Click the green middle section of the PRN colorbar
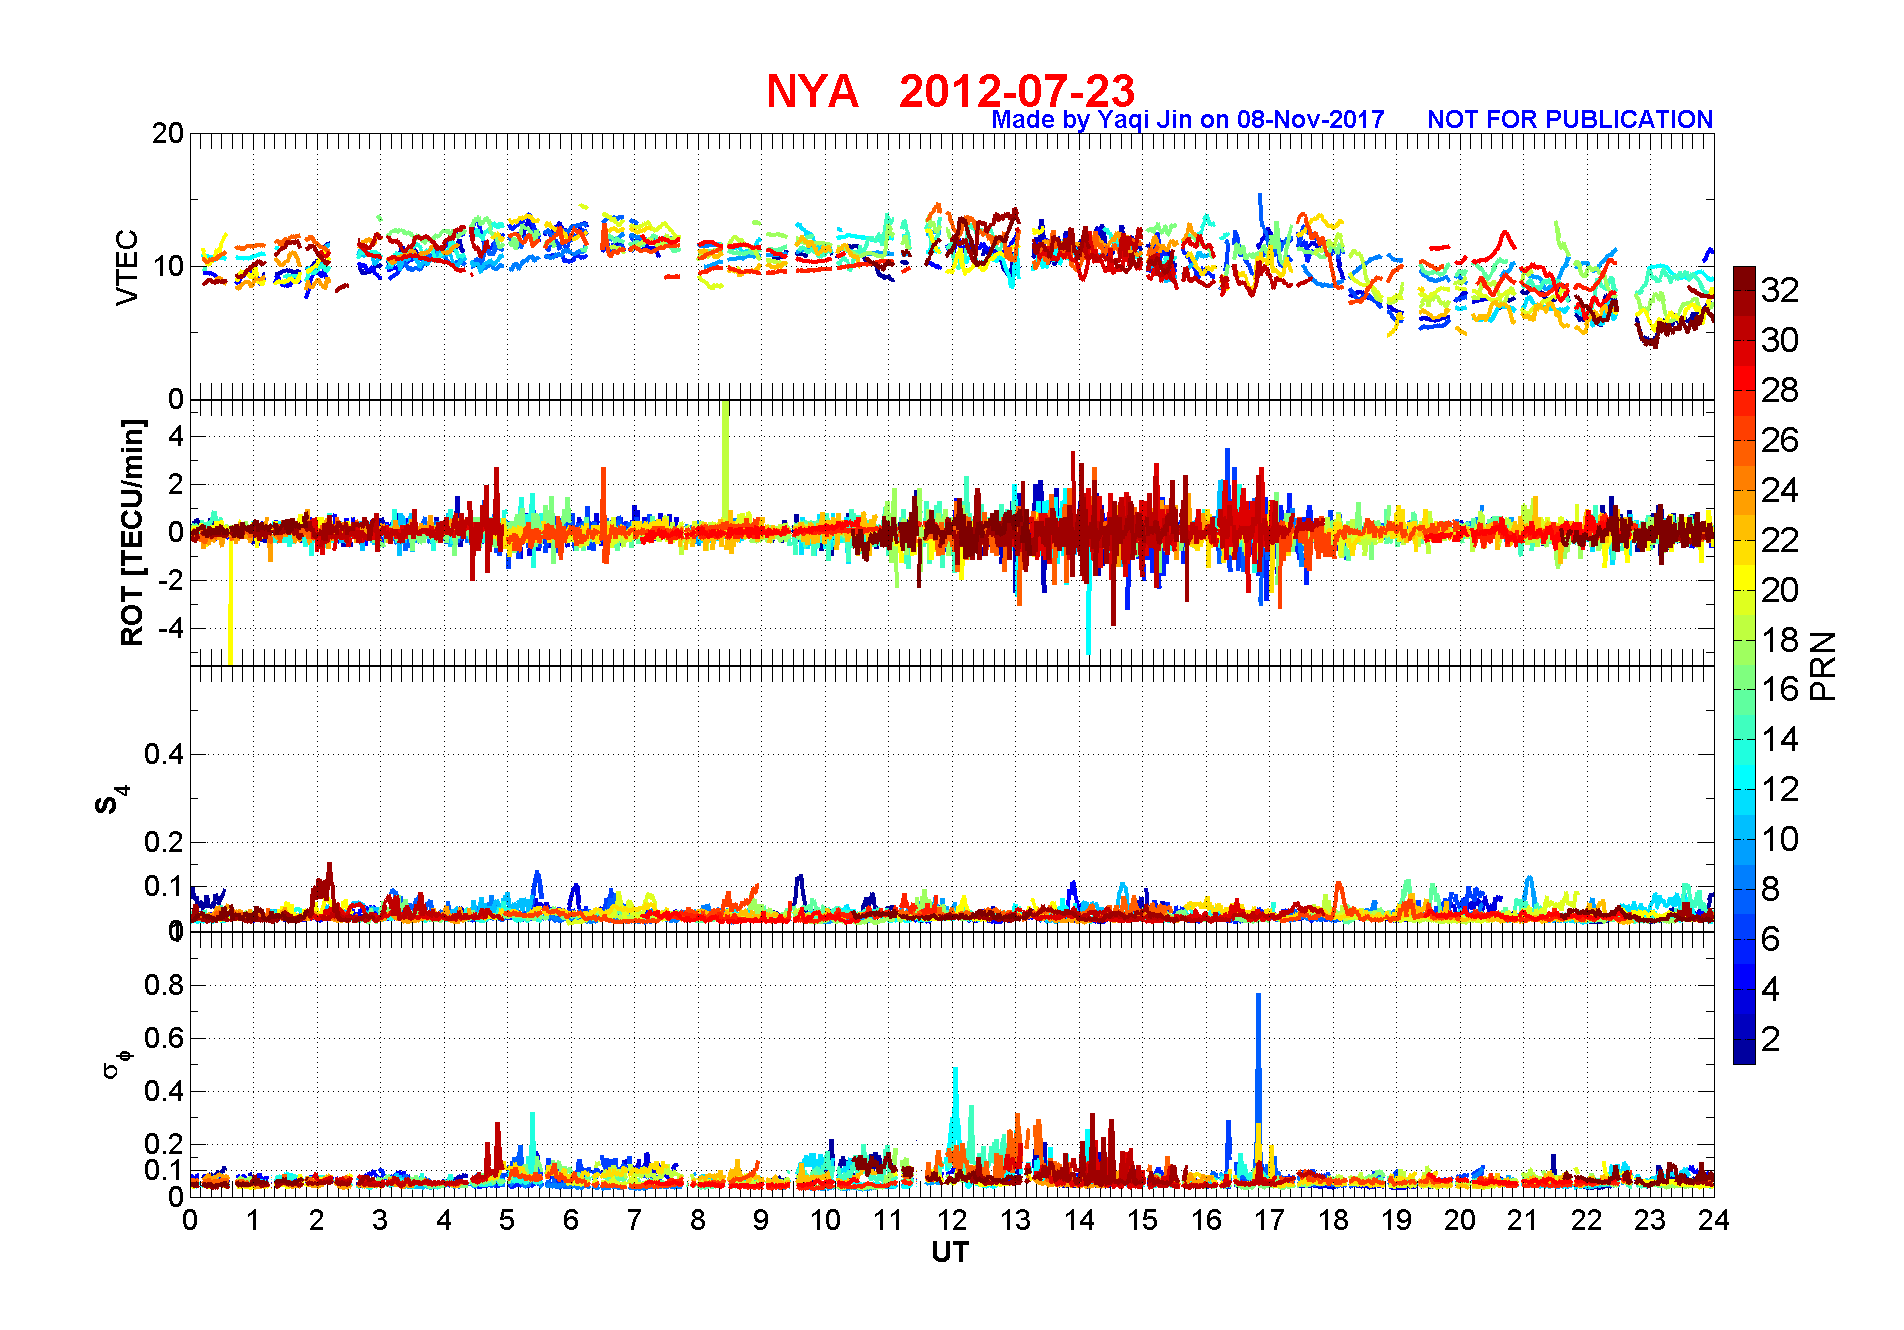This screenshot has height=1330, width=1904. [x=1744, y=677]
